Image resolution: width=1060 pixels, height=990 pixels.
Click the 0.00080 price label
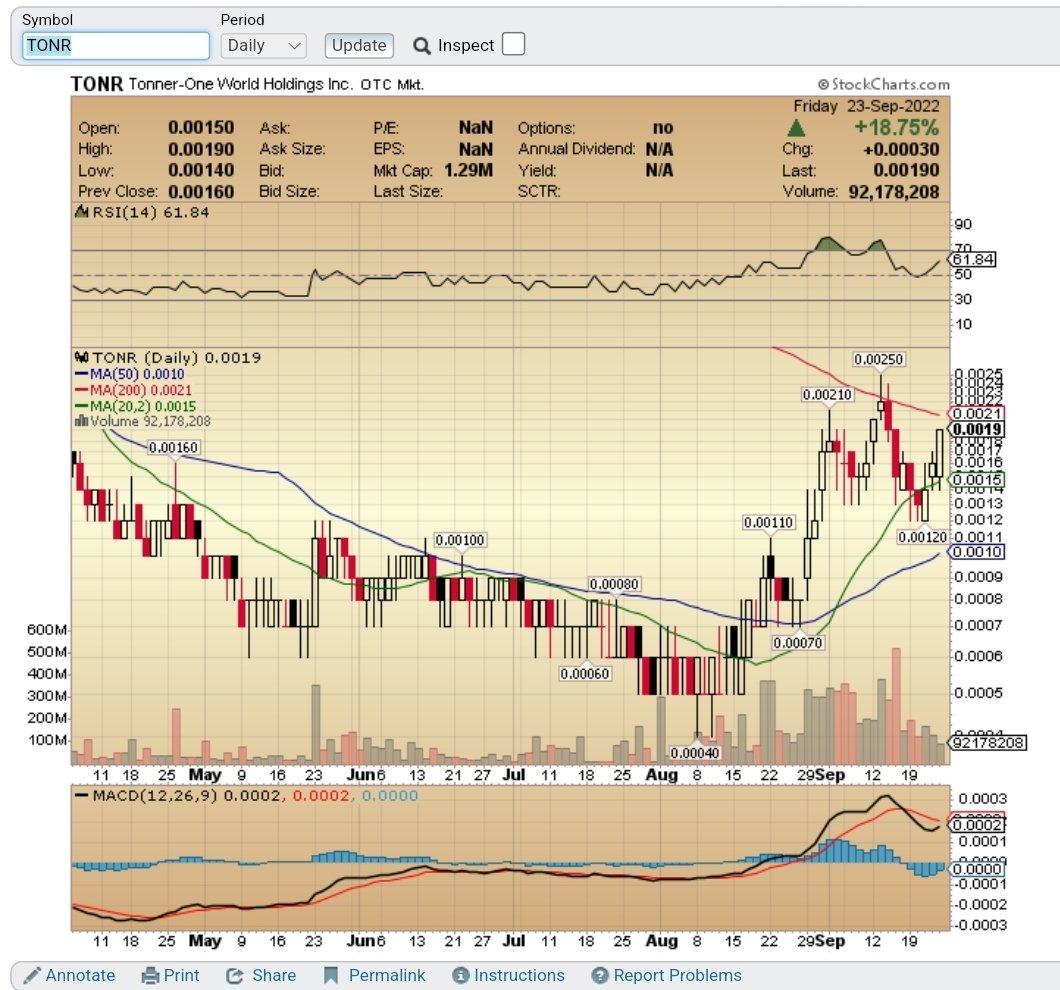pos(614,584)
